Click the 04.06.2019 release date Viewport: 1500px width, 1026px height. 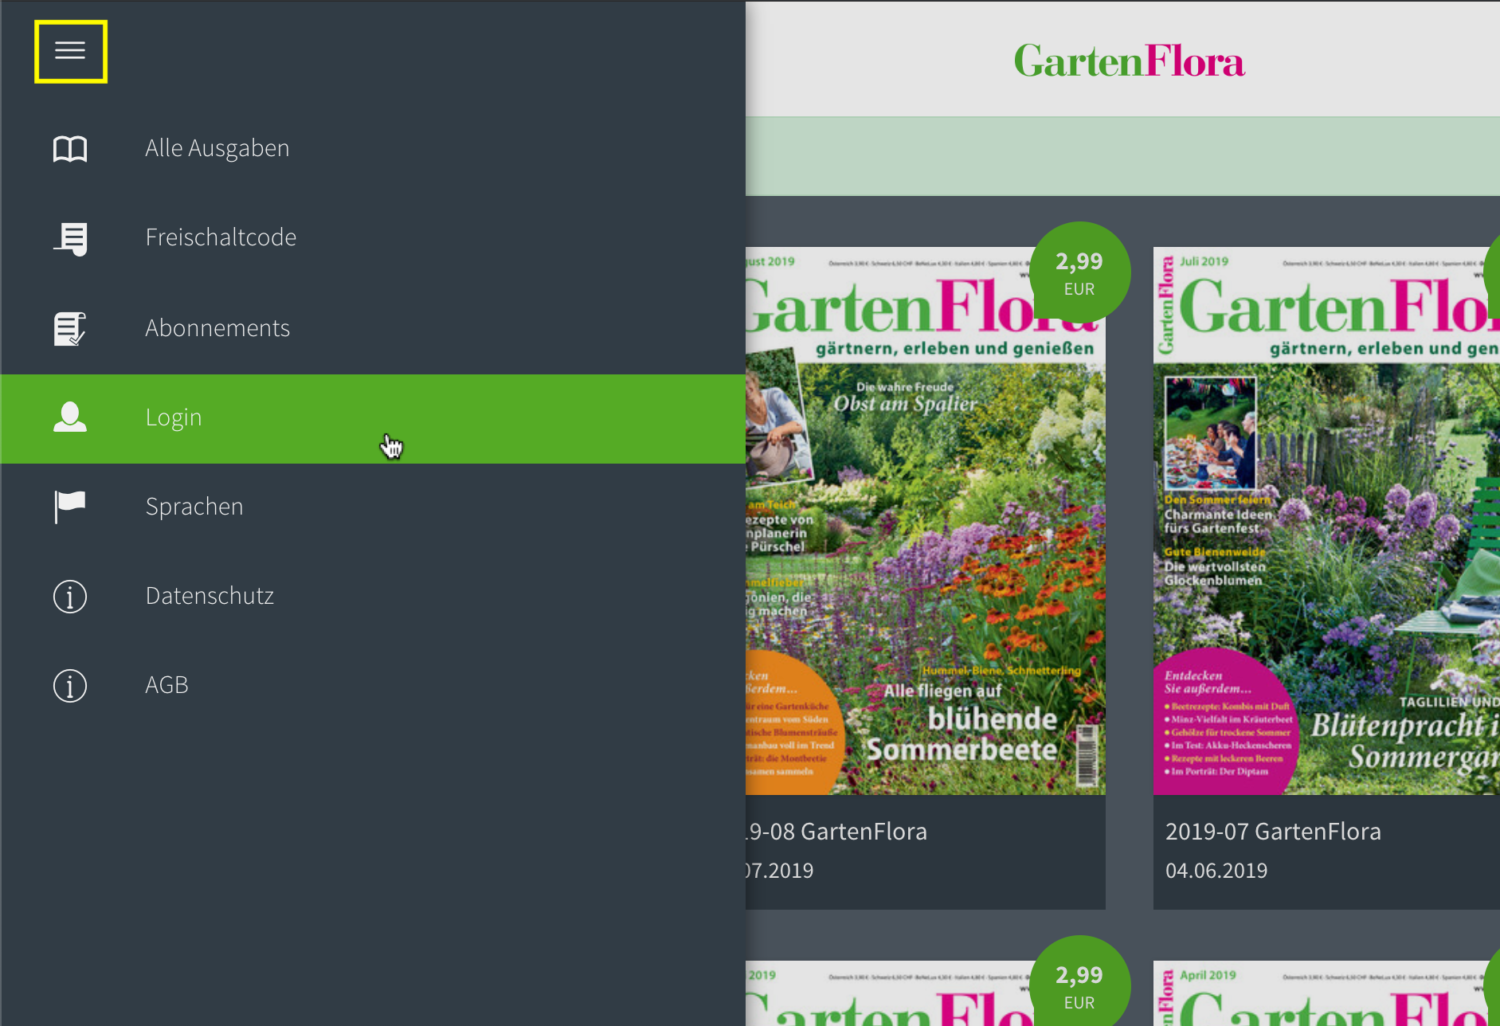(x=1216, y=871)
